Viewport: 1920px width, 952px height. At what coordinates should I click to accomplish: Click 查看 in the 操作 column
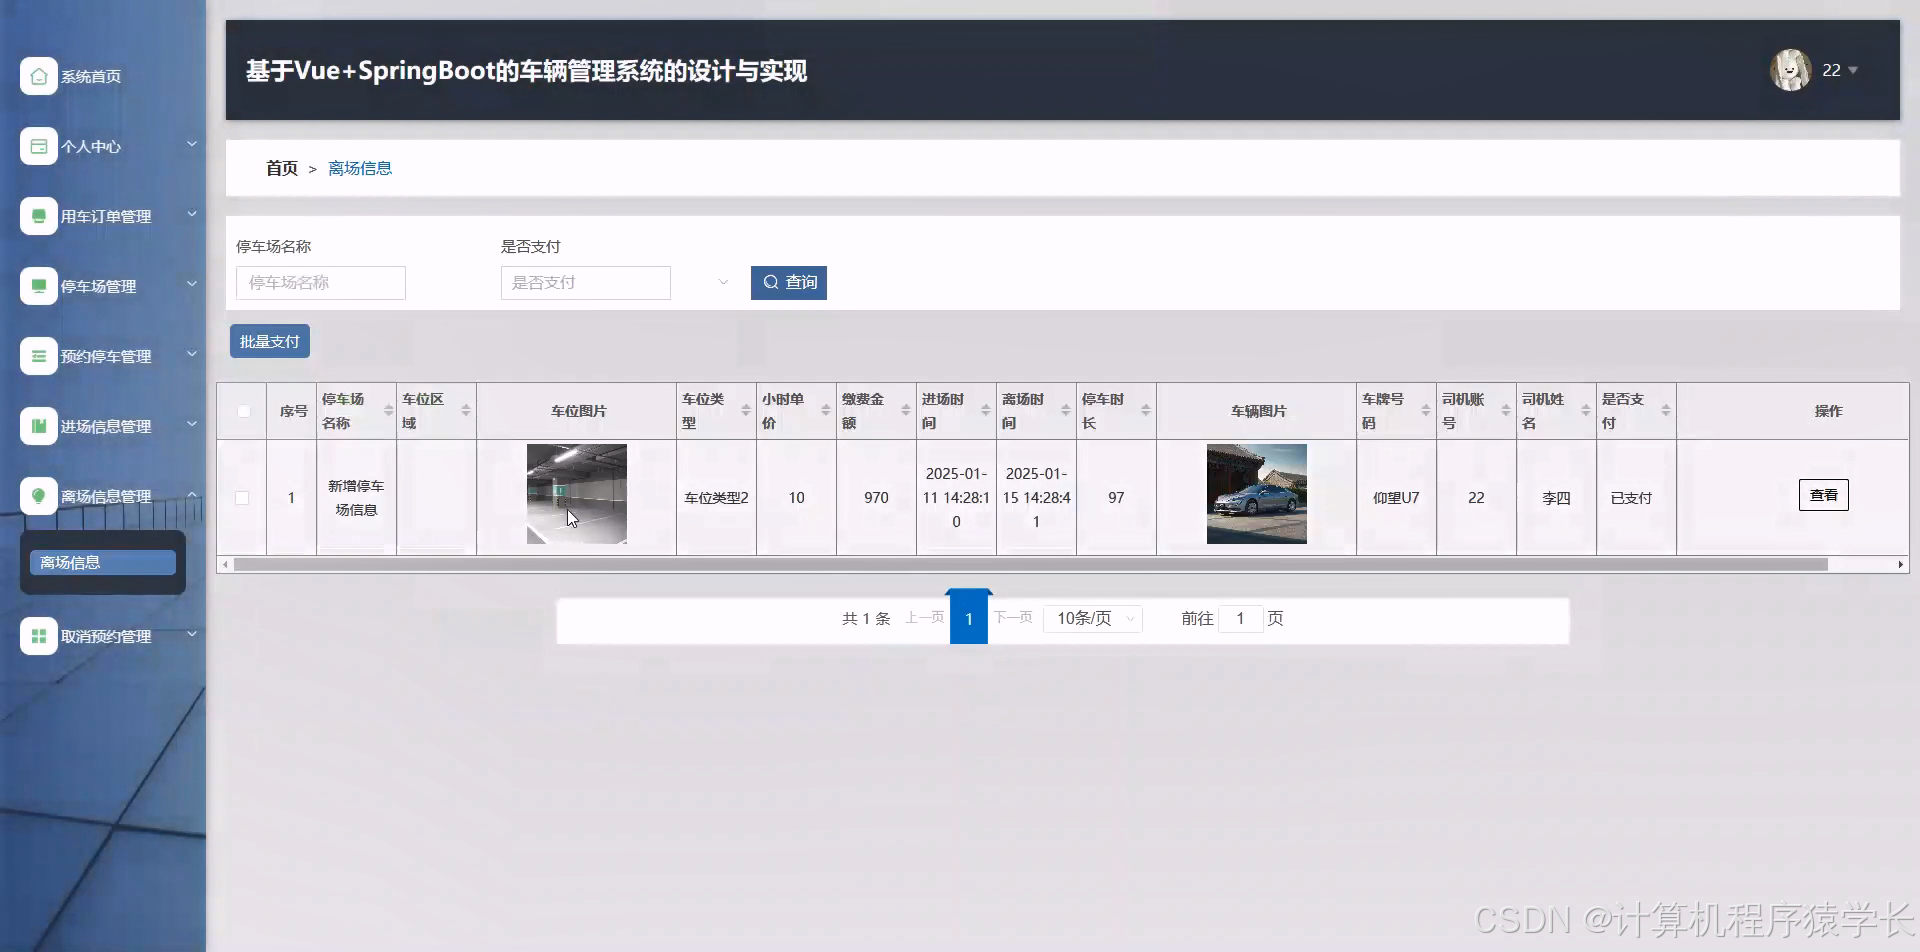coord(1823,494)
